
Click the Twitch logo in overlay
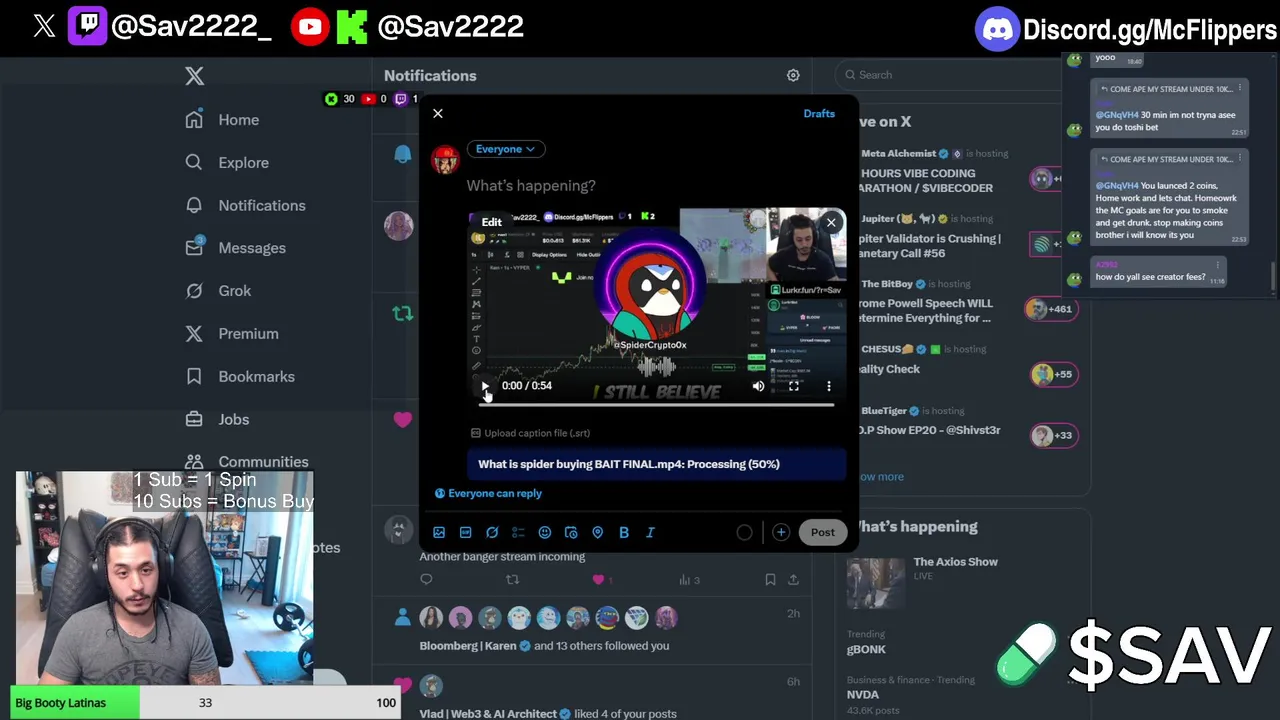[87, 26]
